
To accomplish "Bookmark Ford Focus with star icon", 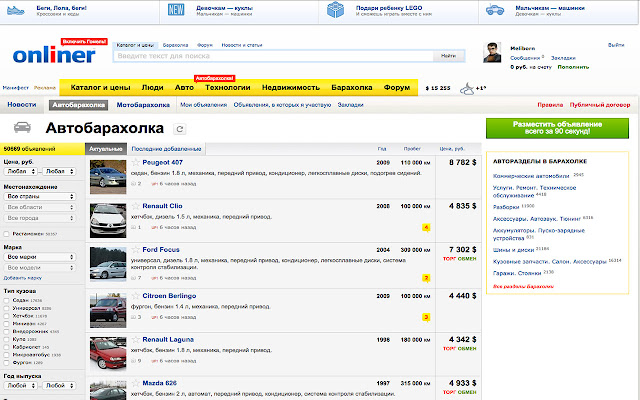I will tap(136, 249).
